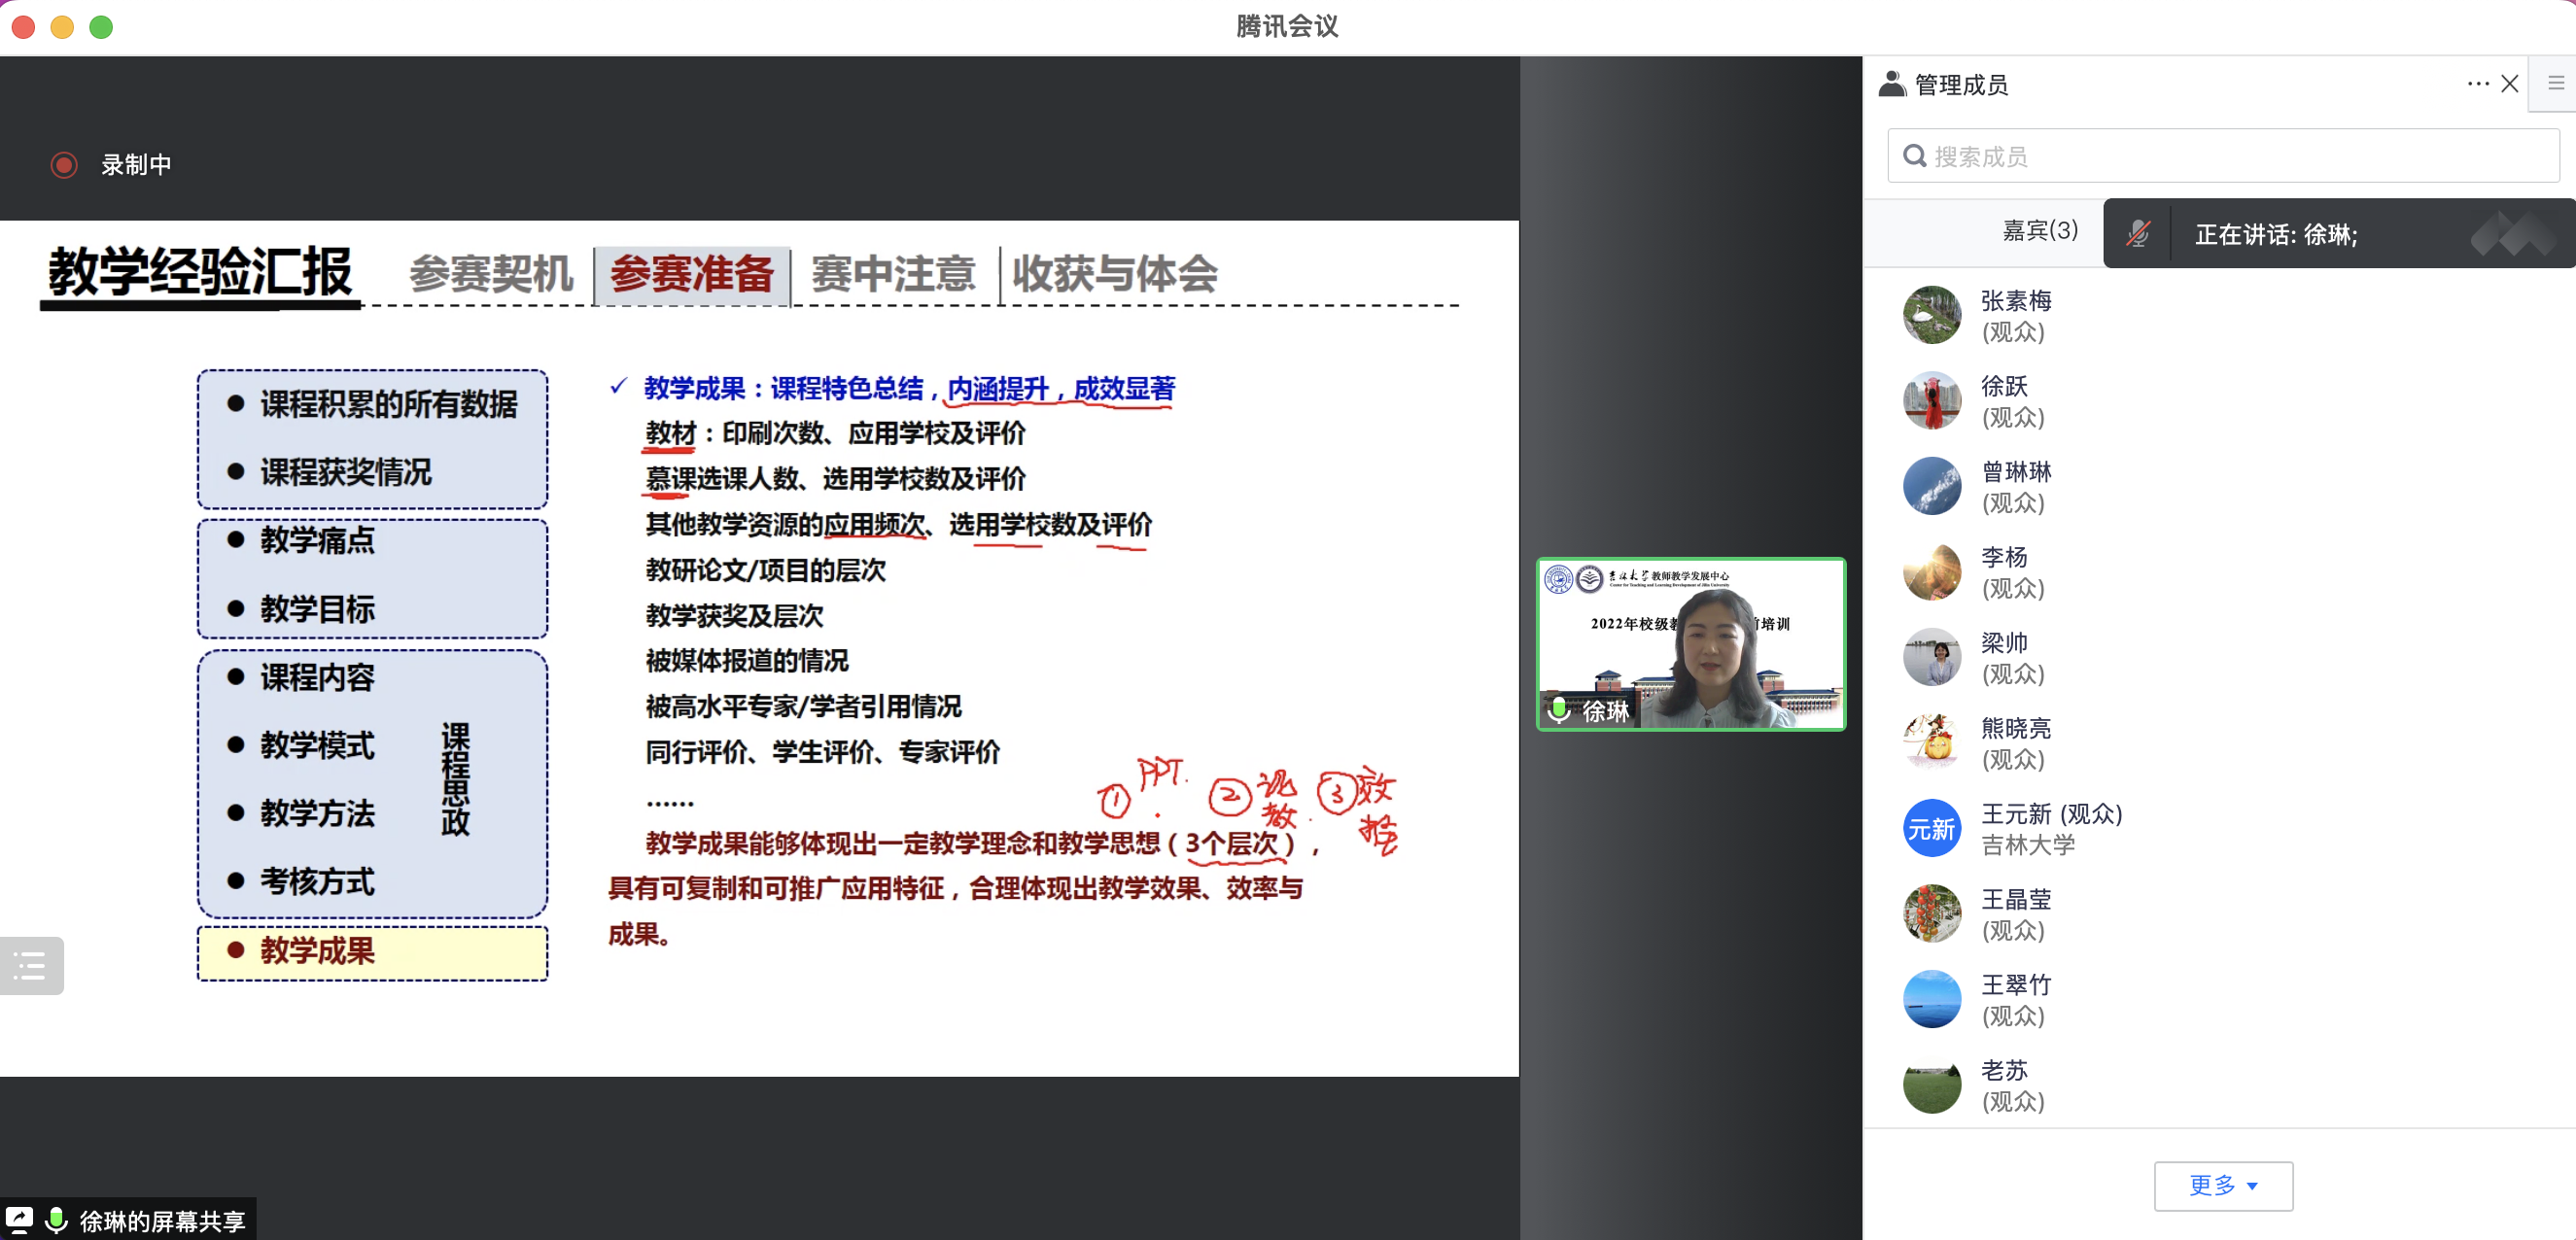
Task: Select member name 老苏
Action: pyautogui.click(x=2003, y=1070)
